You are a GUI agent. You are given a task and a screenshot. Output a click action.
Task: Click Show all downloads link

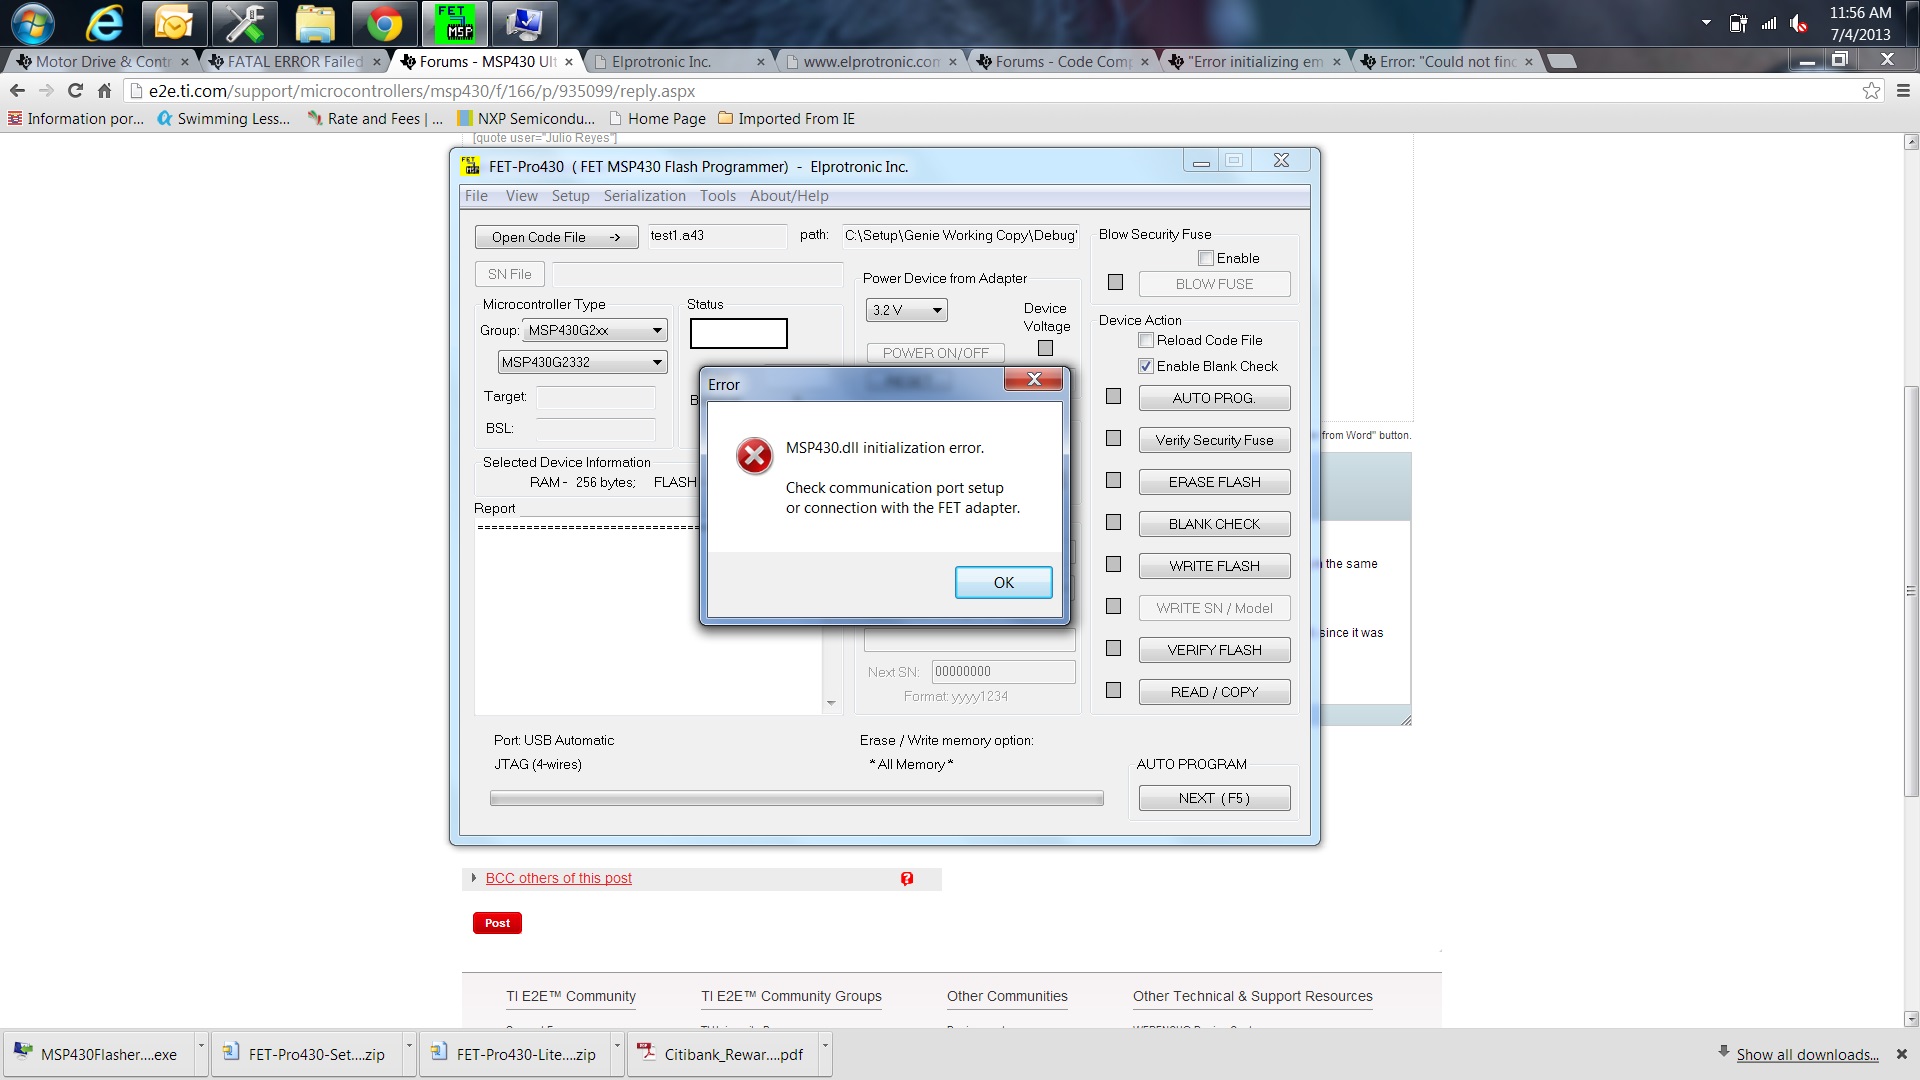(1807, 1054)
